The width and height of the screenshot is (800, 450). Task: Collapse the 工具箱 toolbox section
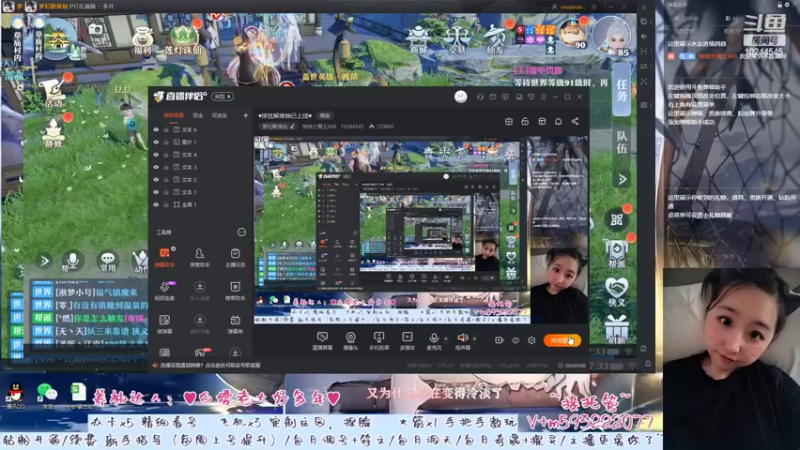click(241, 232)
